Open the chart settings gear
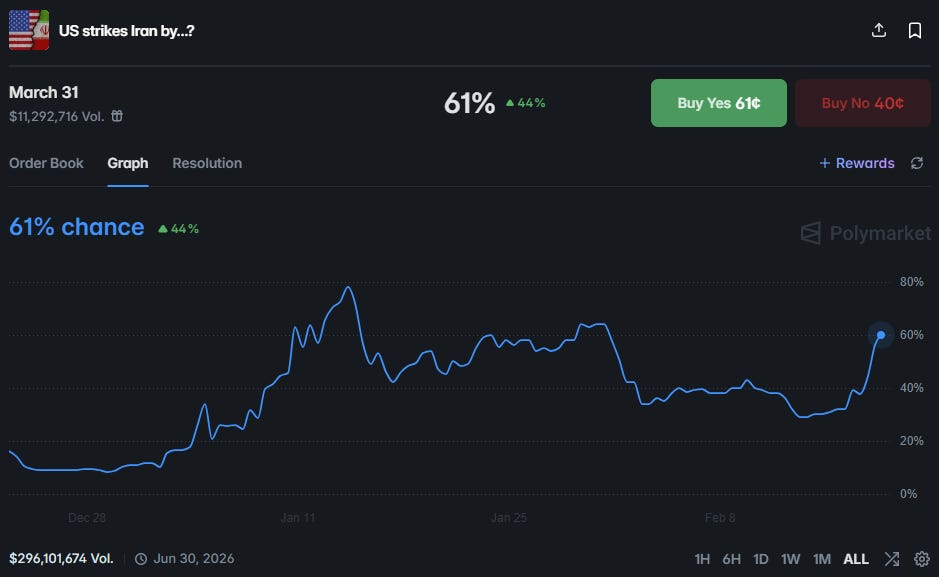The height and width of the screenshot is (577, 939). 922,558
